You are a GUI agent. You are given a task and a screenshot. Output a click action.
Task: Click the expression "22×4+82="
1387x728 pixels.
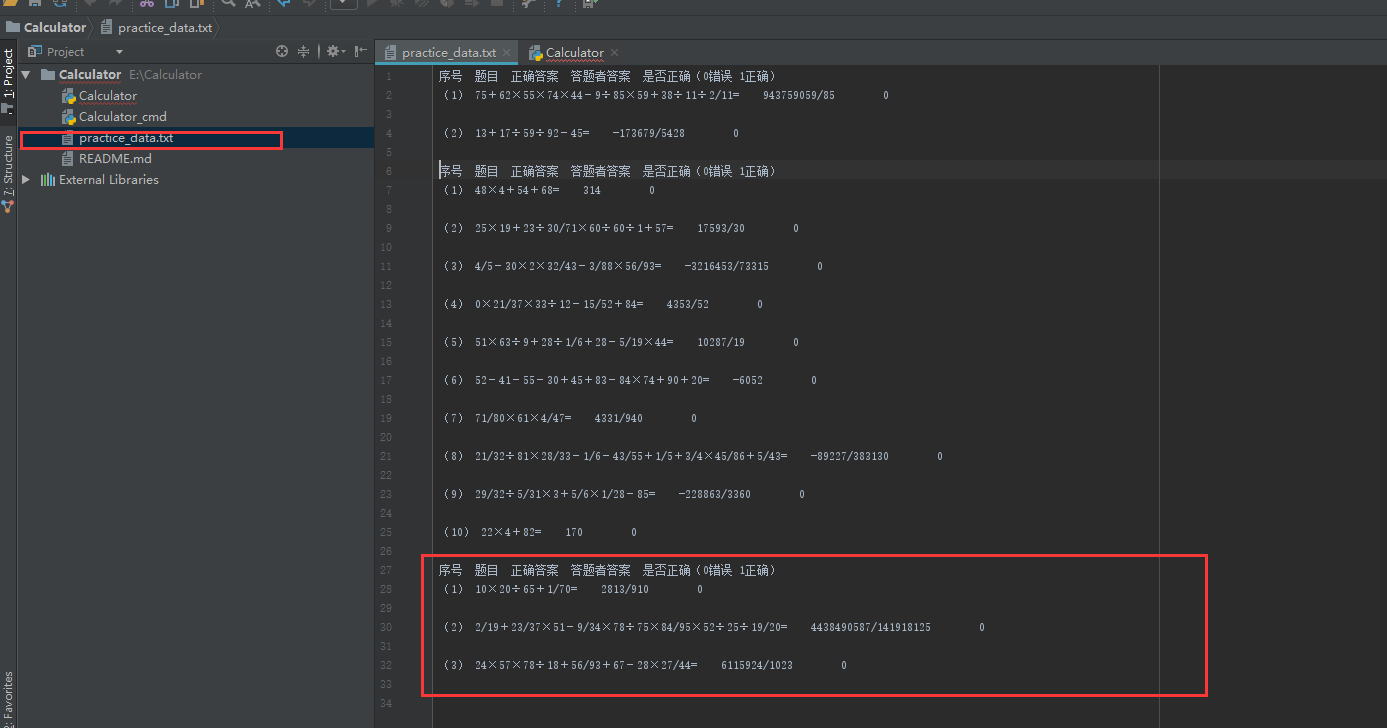511,532
